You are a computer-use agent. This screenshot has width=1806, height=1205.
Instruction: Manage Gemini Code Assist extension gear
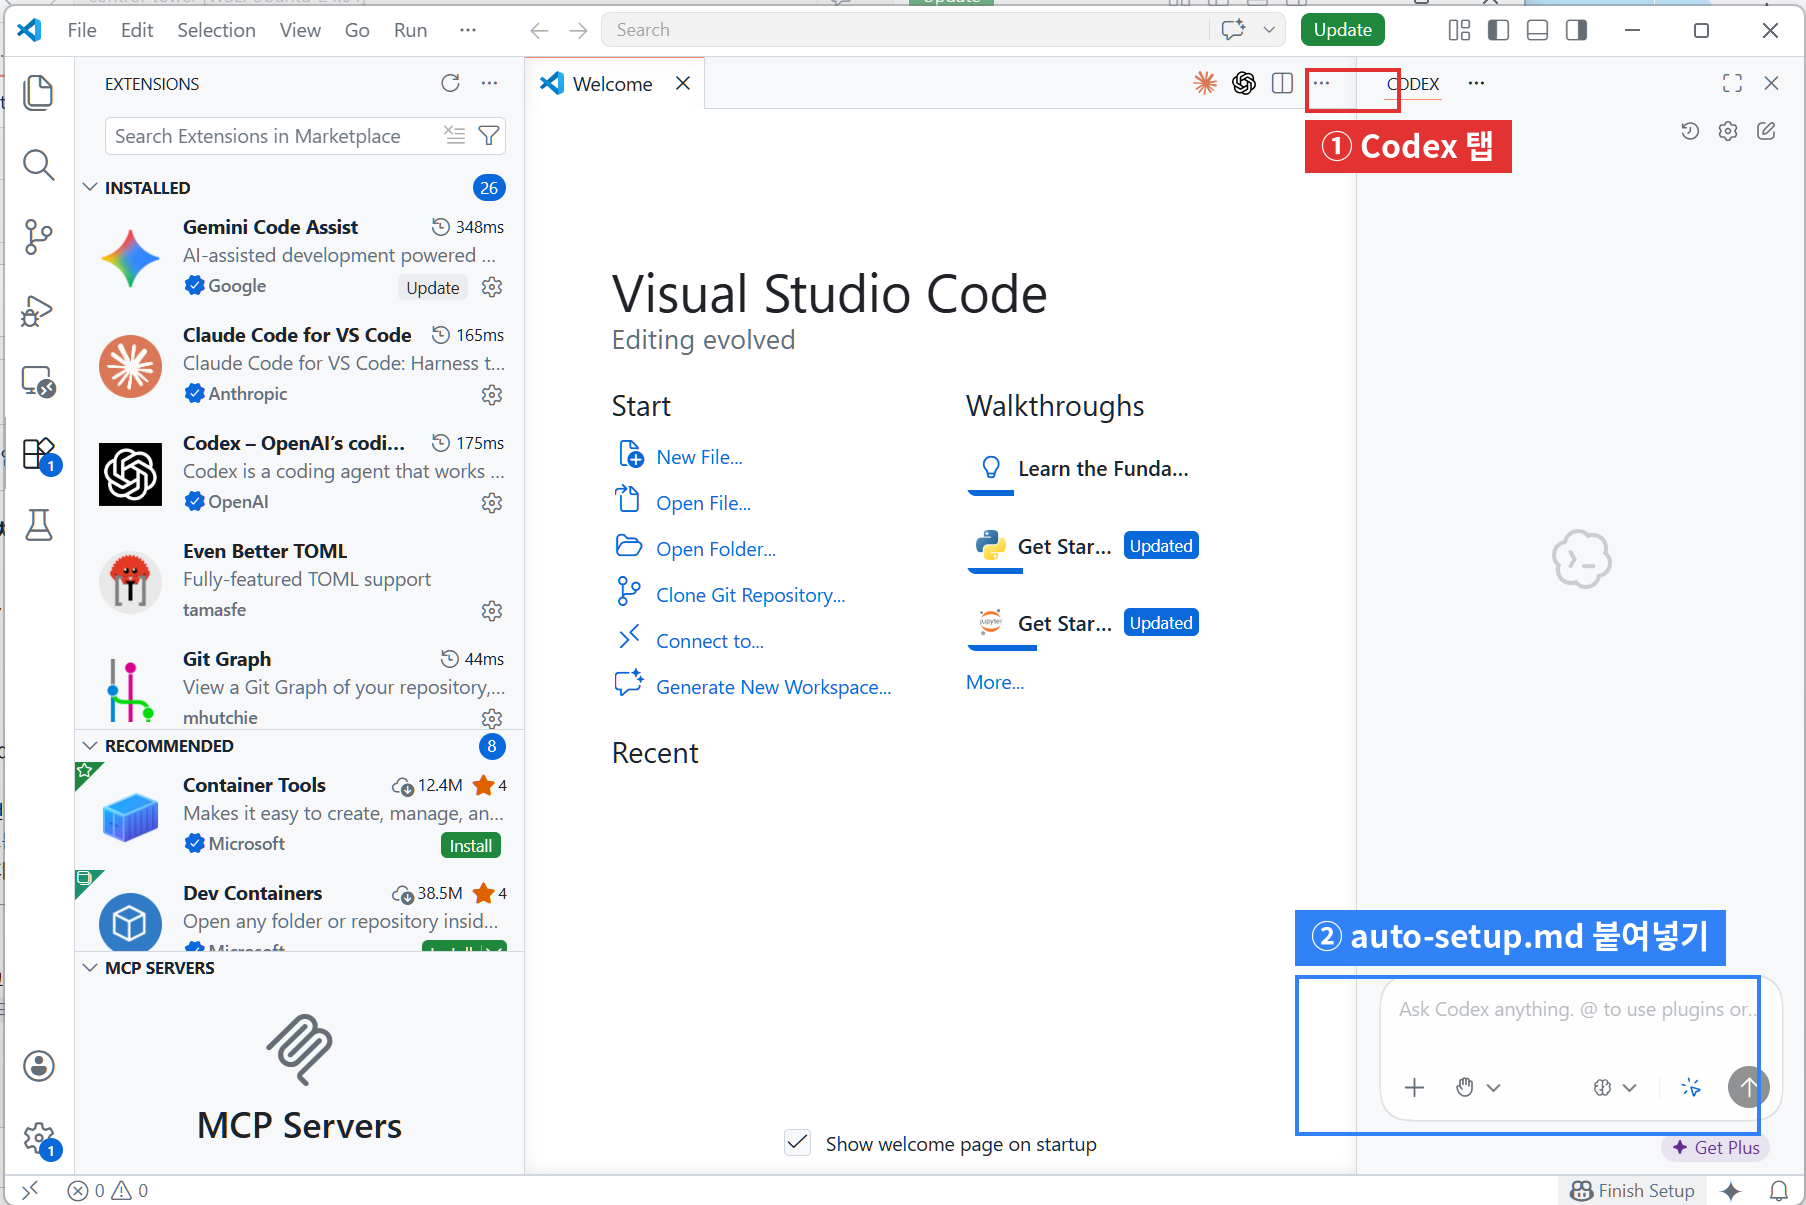[491, 287]
